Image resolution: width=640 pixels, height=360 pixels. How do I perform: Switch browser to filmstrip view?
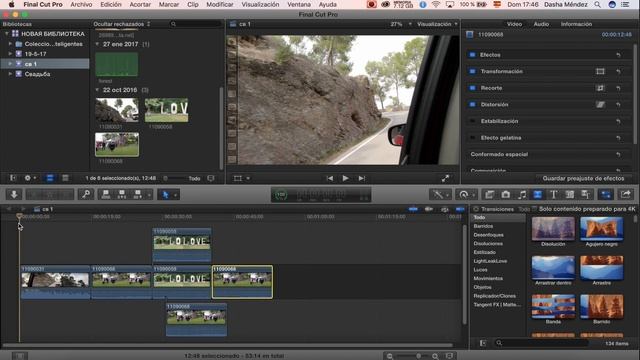pyautogui.click(x=50, y=178)
